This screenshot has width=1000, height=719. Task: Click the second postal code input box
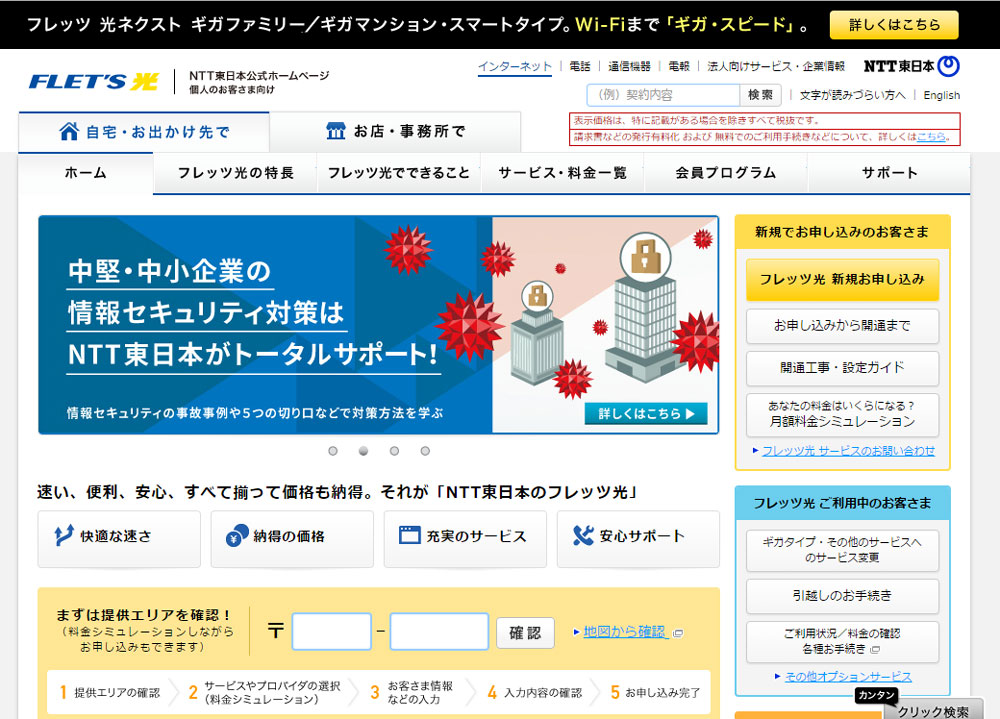(x=439, y=632)
